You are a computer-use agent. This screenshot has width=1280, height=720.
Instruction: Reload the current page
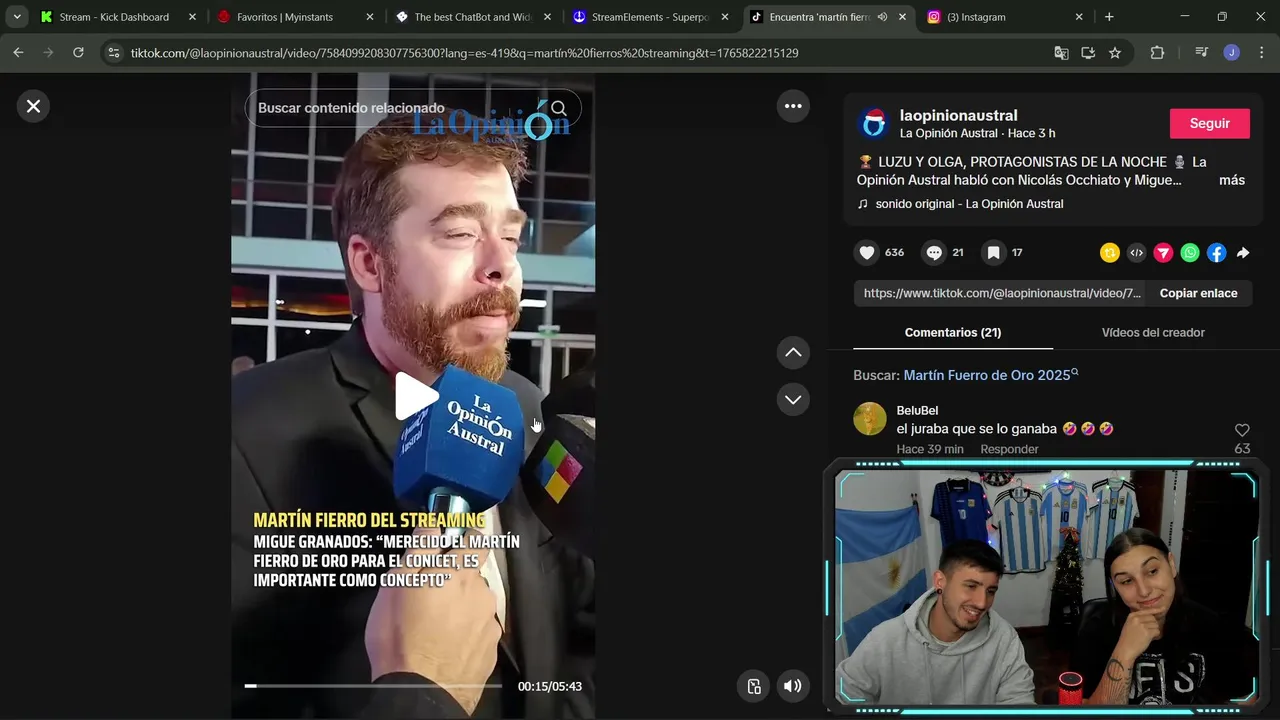pyautogui.click(x=78, y=53)
